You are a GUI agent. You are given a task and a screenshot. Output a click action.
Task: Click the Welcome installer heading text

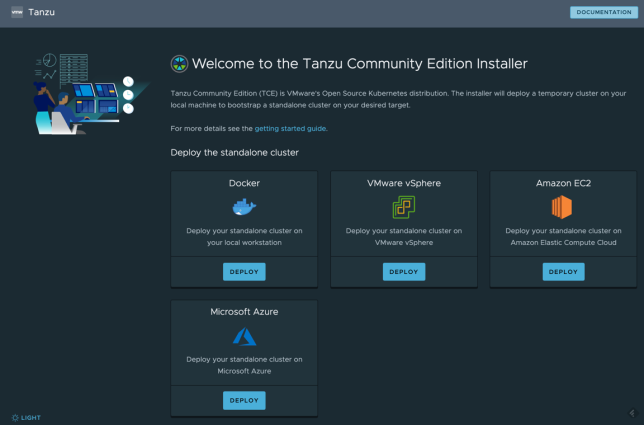359,64
